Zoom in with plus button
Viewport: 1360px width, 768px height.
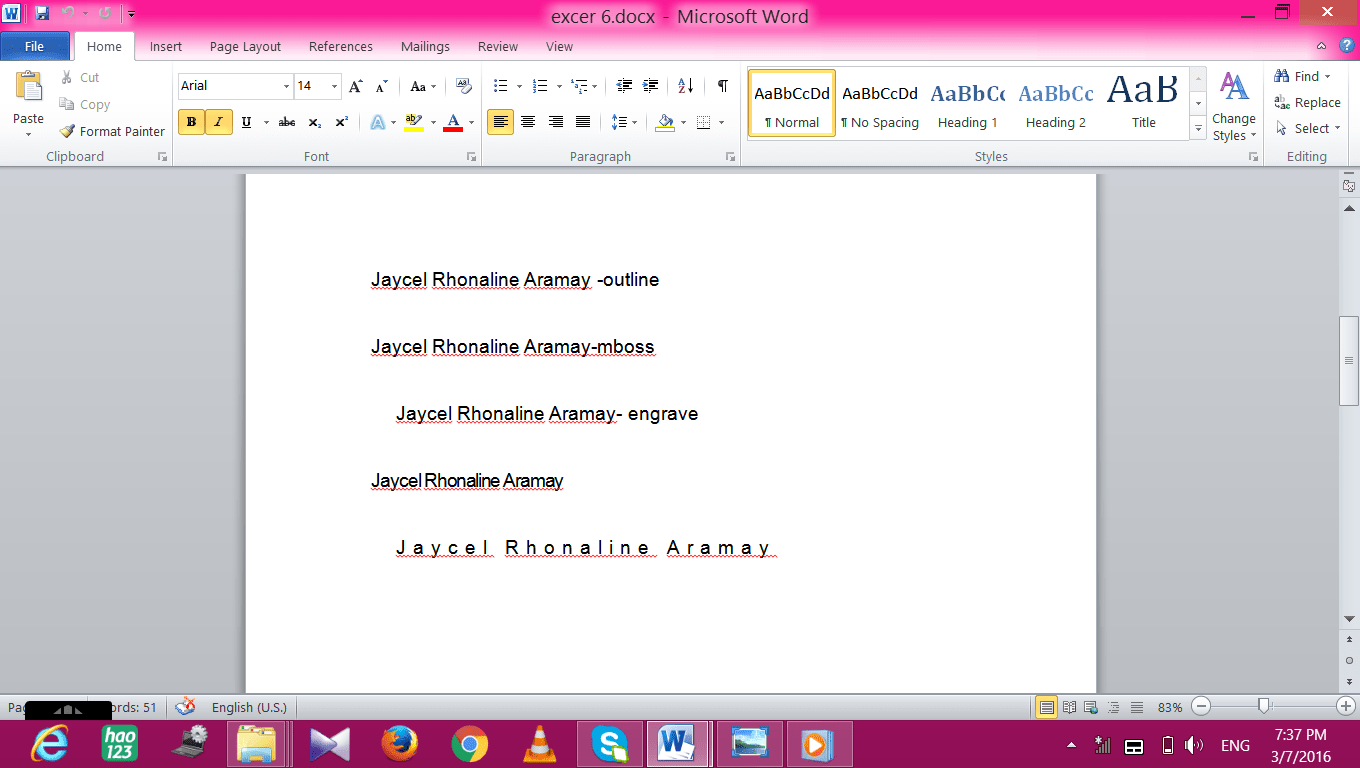1346,707
